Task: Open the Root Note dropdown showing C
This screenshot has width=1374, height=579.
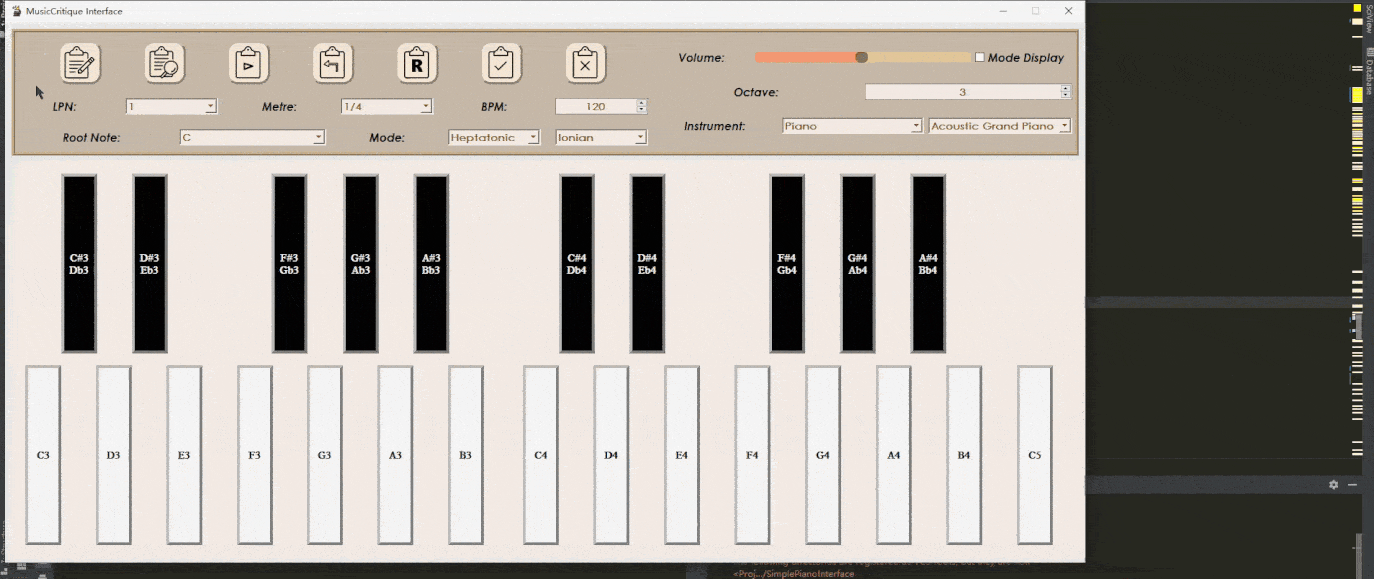Action: (252, 137)
